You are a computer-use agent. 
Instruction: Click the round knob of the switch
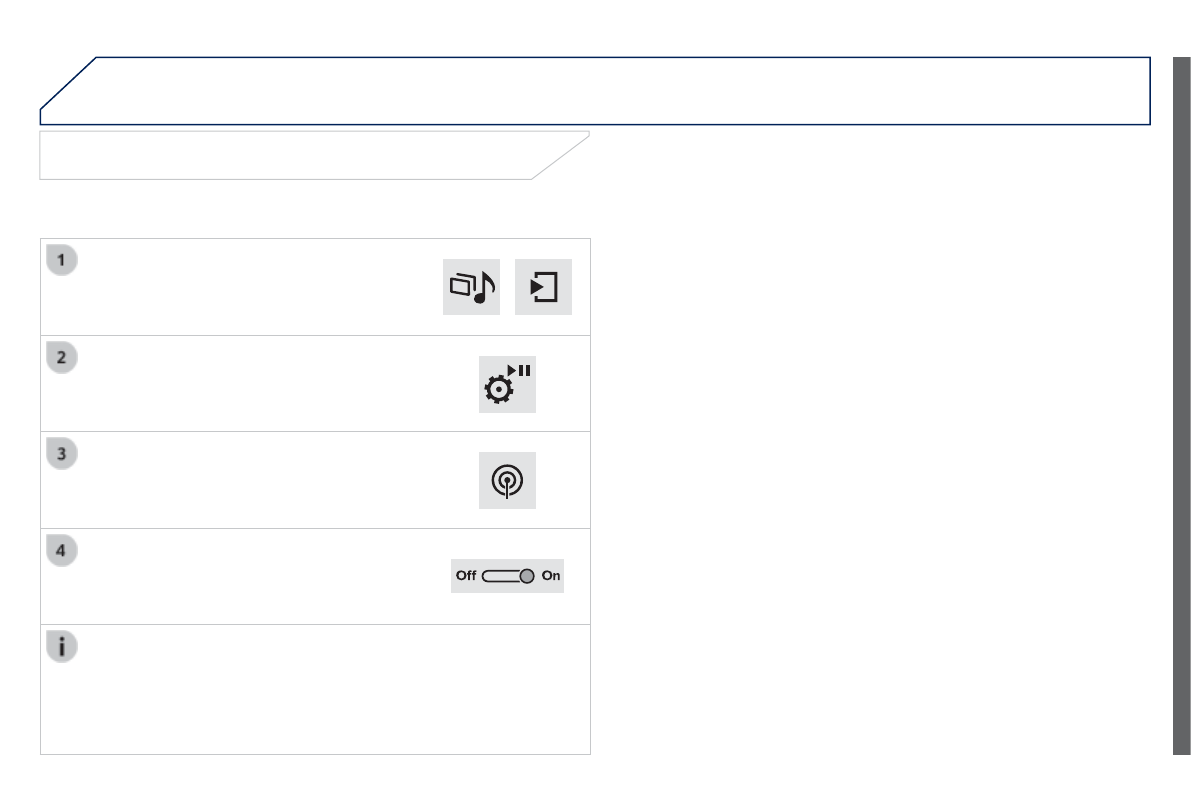coord(527,576)
